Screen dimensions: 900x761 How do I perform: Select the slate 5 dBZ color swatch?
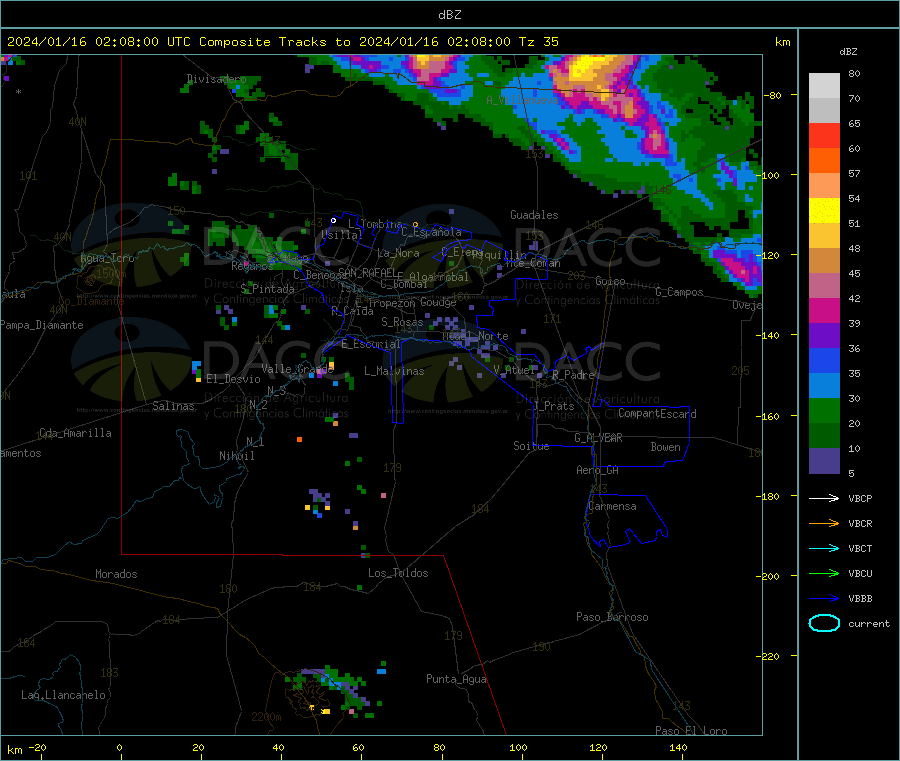824,461
